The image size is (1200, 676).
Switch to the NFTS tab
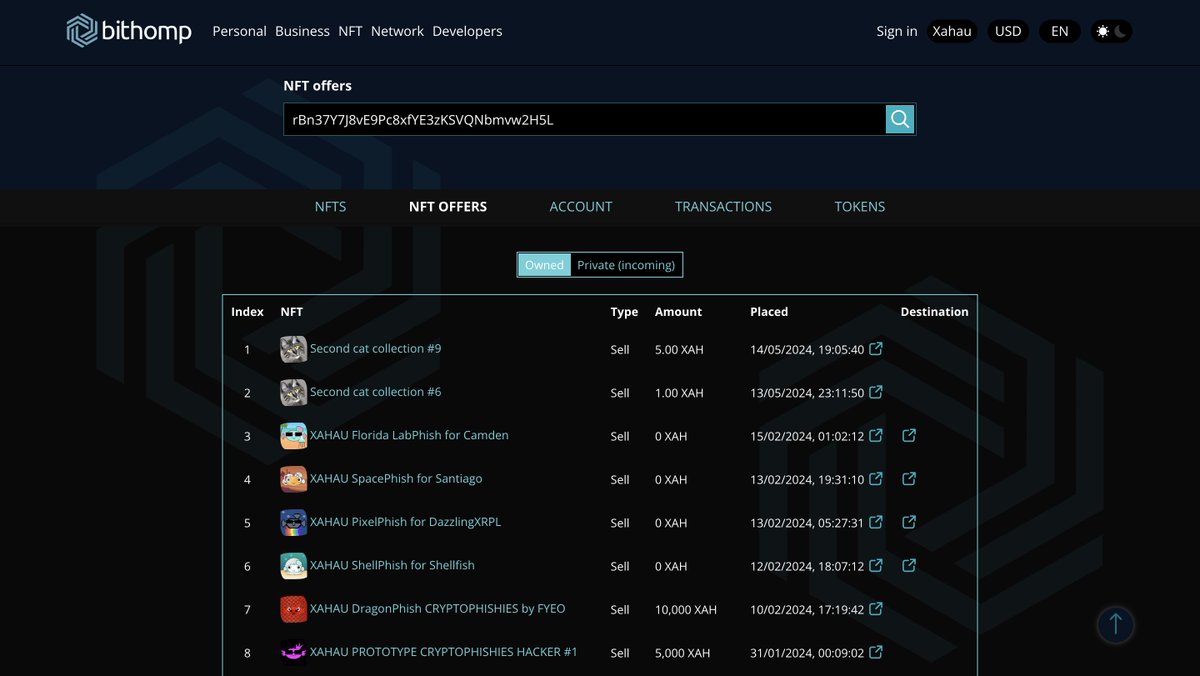coord(330,207)
